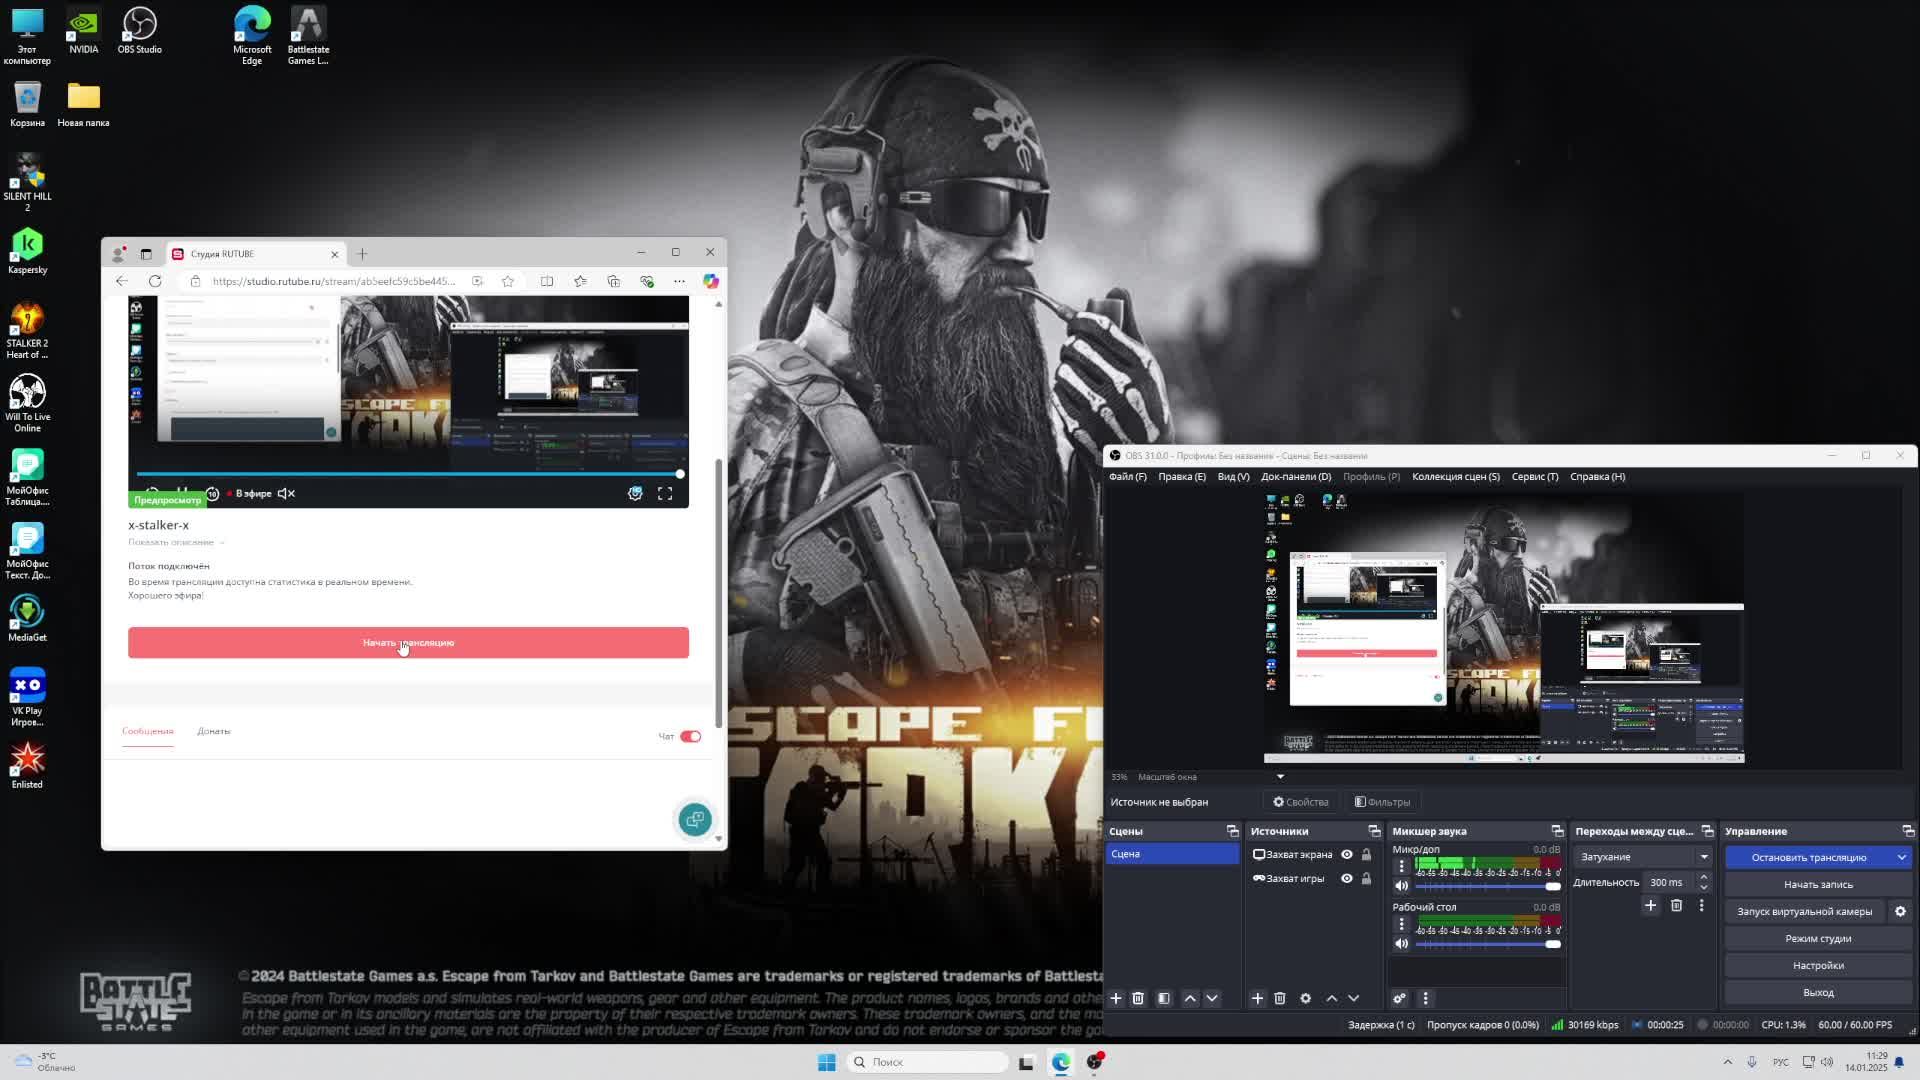Viewport: 1920px width, 1080px height.
Task: Open OBS Настройки button
Action: pyautogui.click(x=1818, y=965)
